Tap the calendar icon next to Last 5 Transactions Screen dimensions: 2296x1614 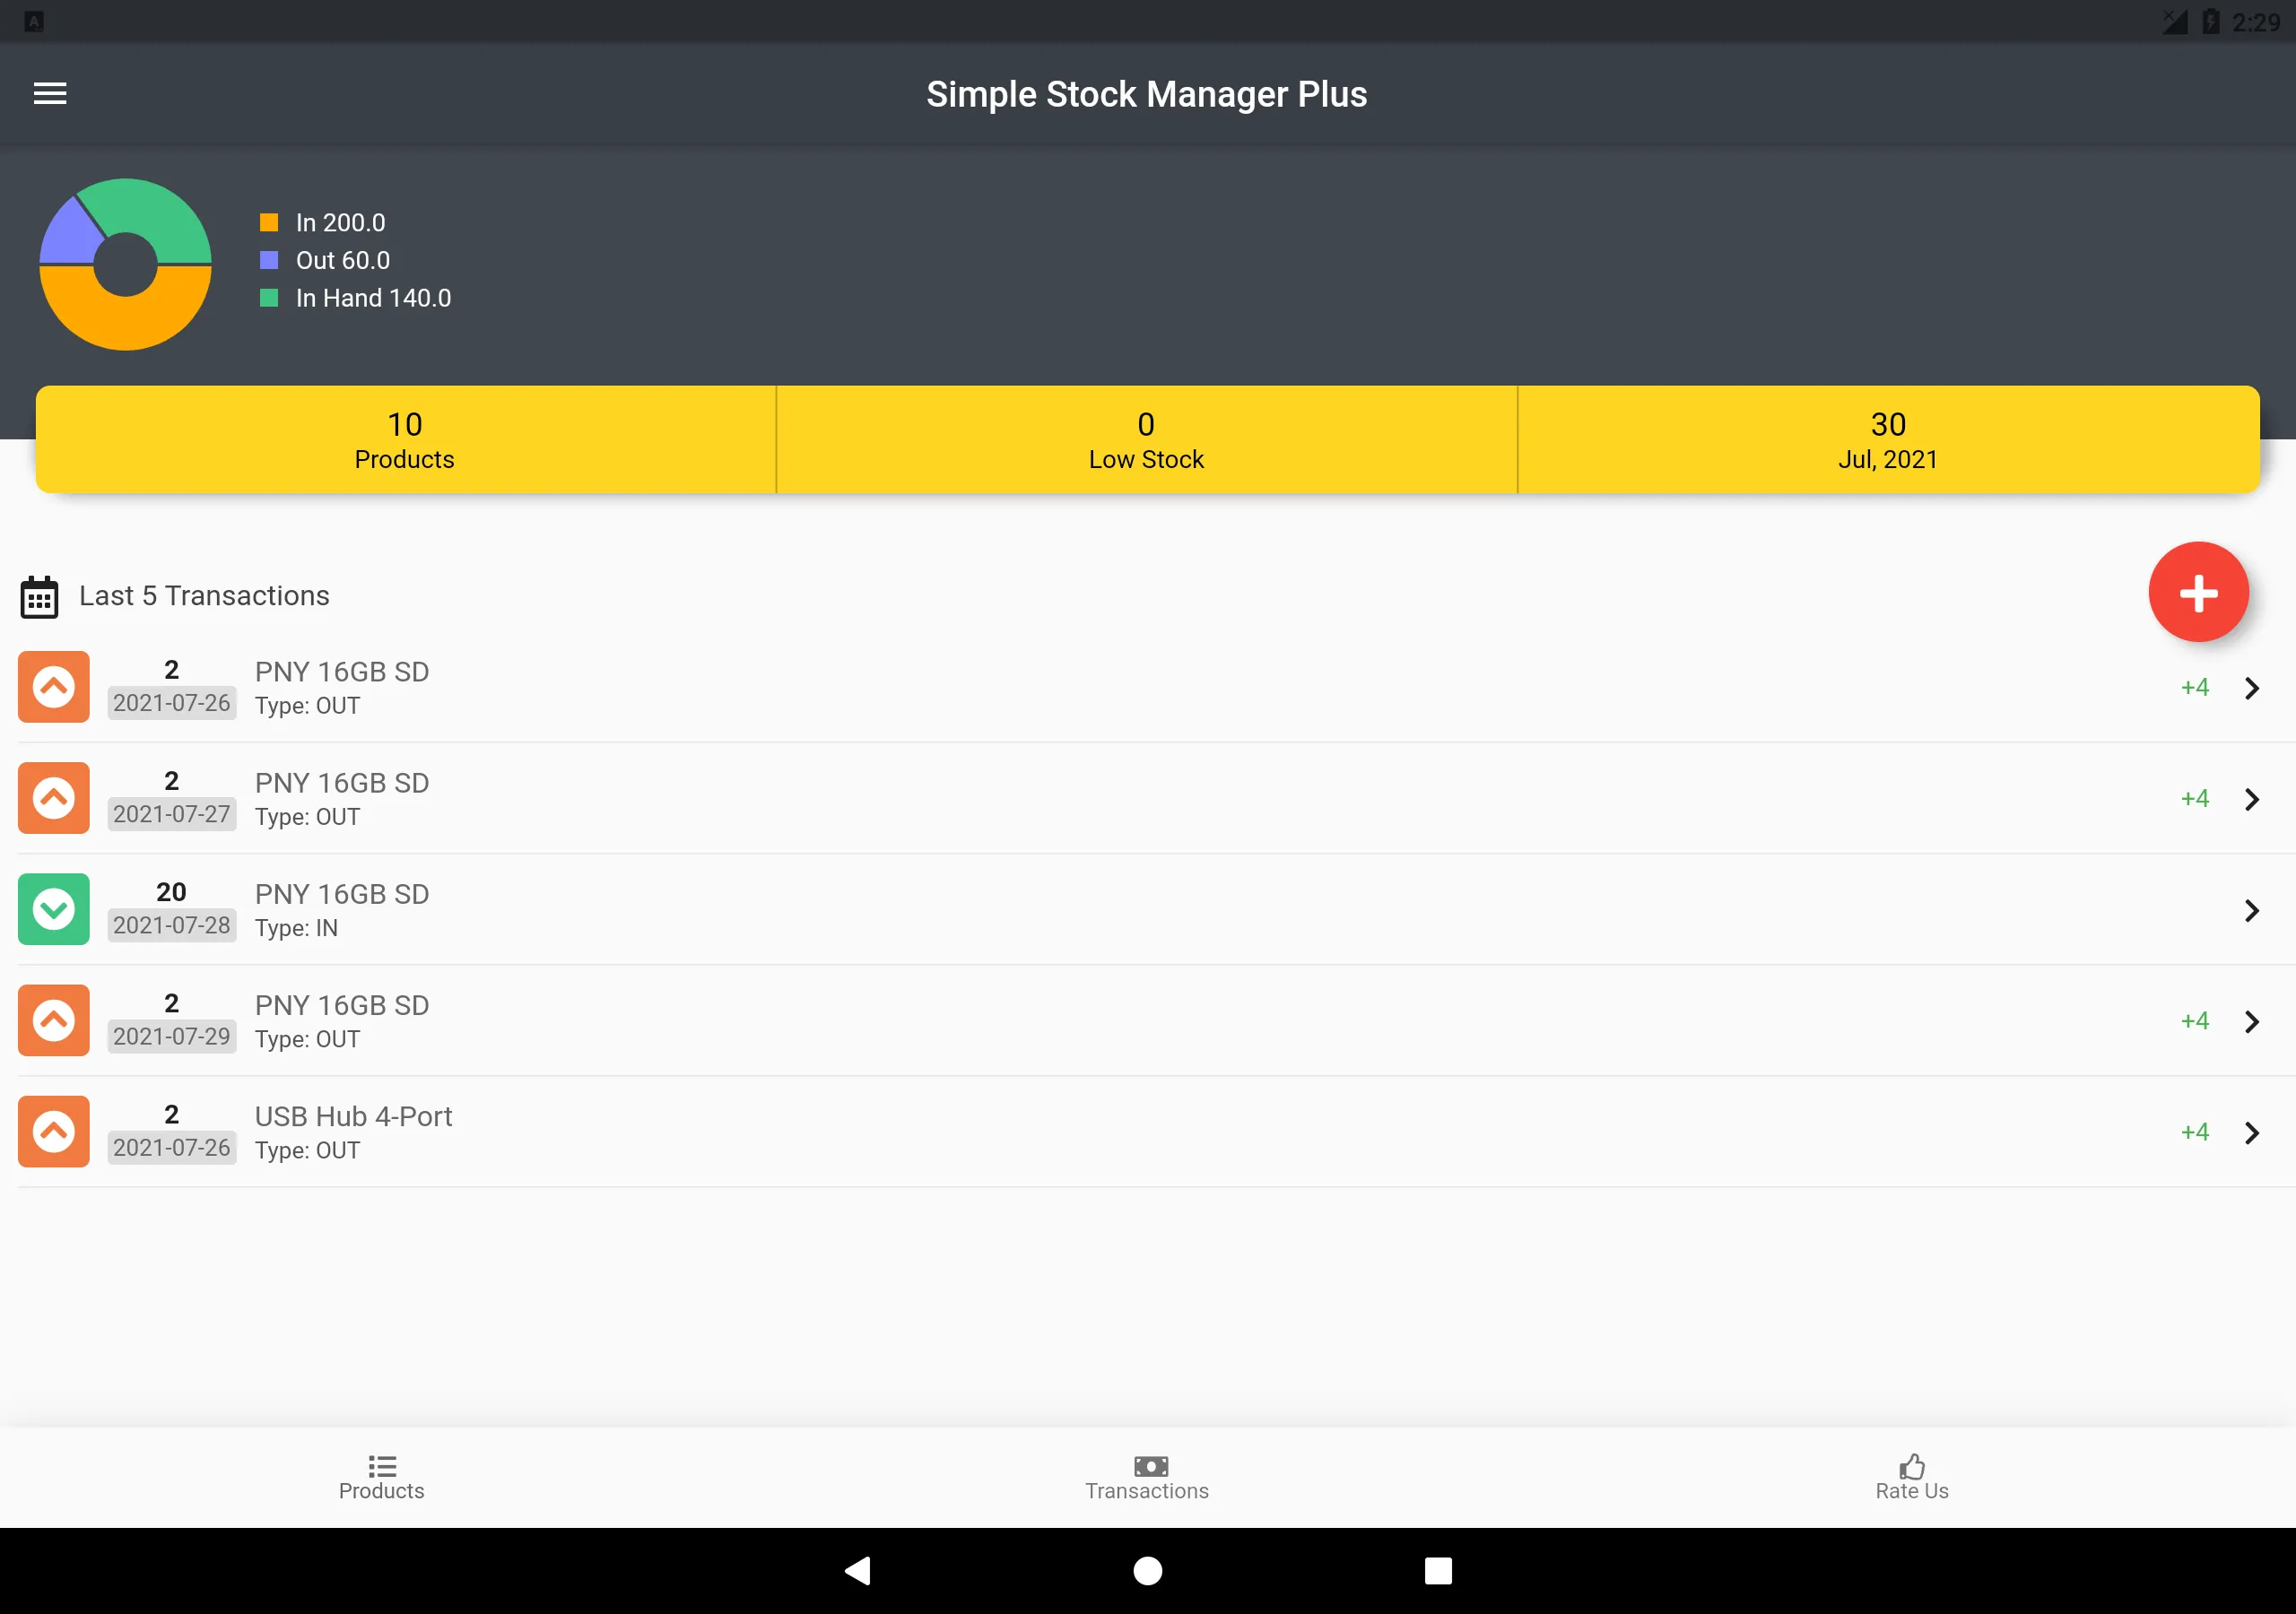tap(39, 595)
